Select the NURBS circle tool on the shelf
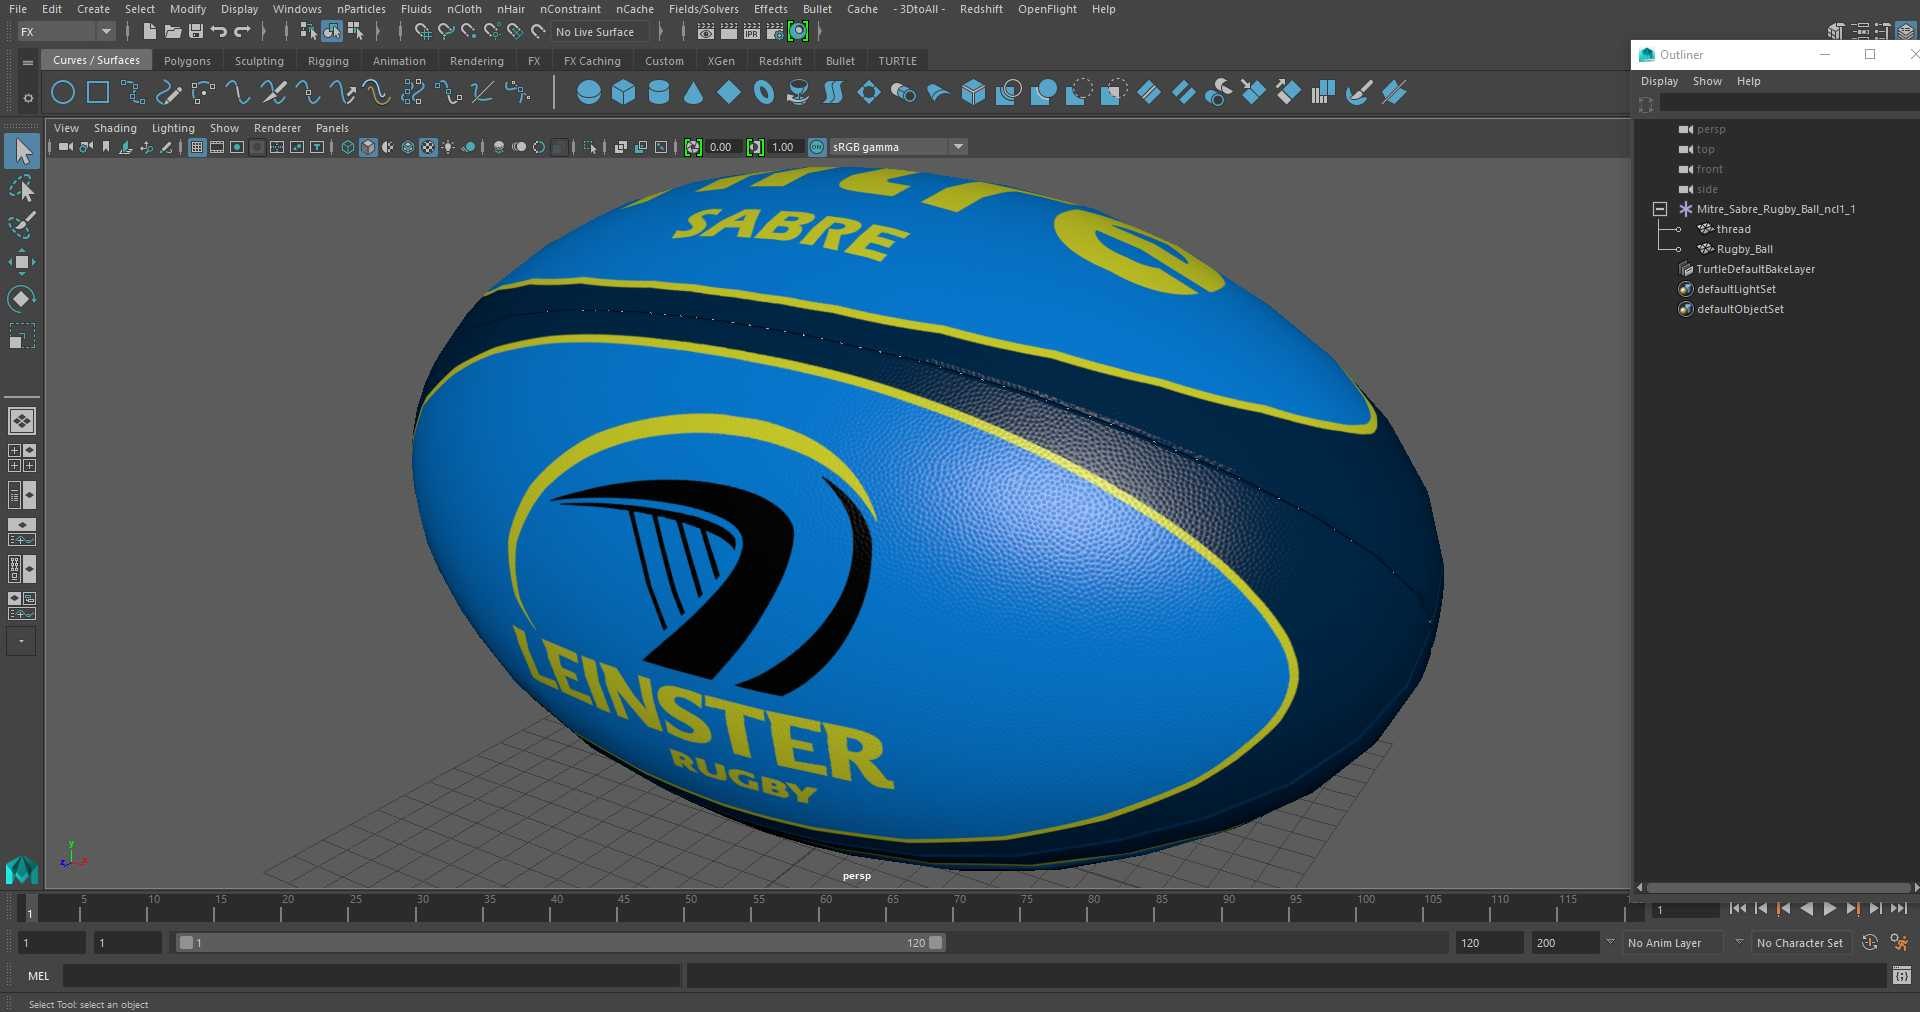1920x1012 pixels. pyautogui.click(x=63, y=93)
